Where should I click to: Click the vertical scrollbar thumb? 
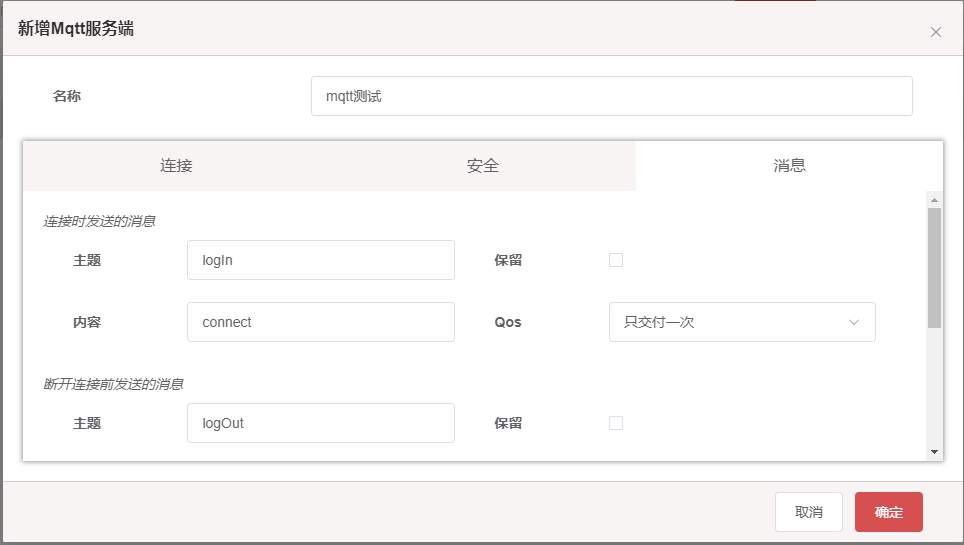pos(934,268)
